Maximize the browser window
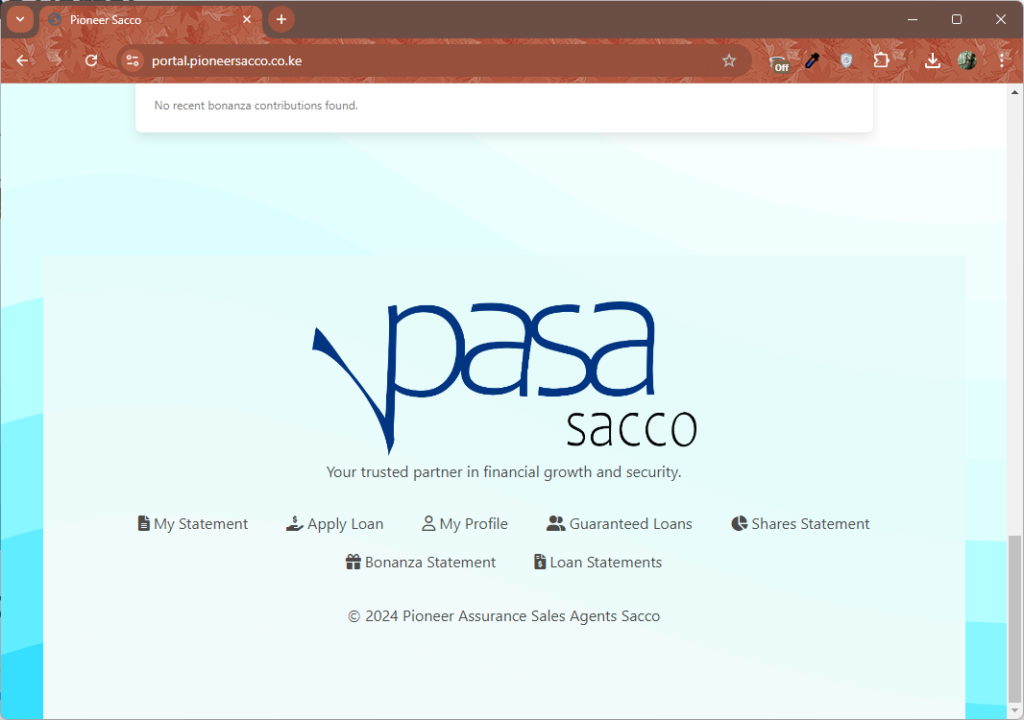The width and height of the screenshot is (1024, 720). [x=957, y=20]
